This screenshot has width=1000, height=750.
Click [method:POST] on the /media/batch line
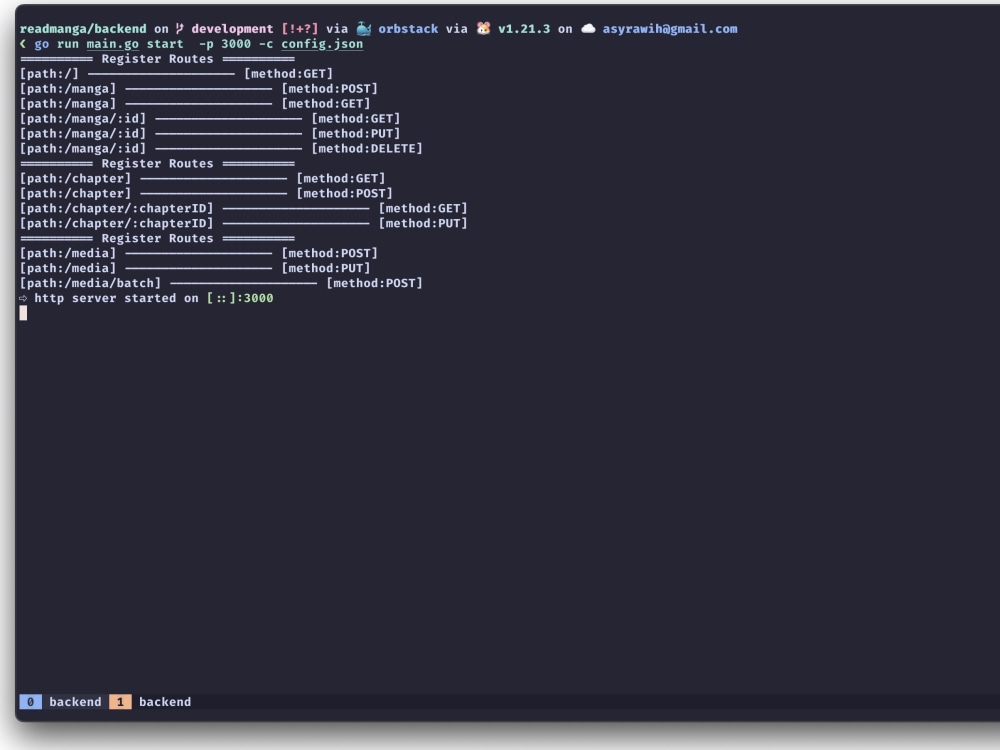click(374, 283)
